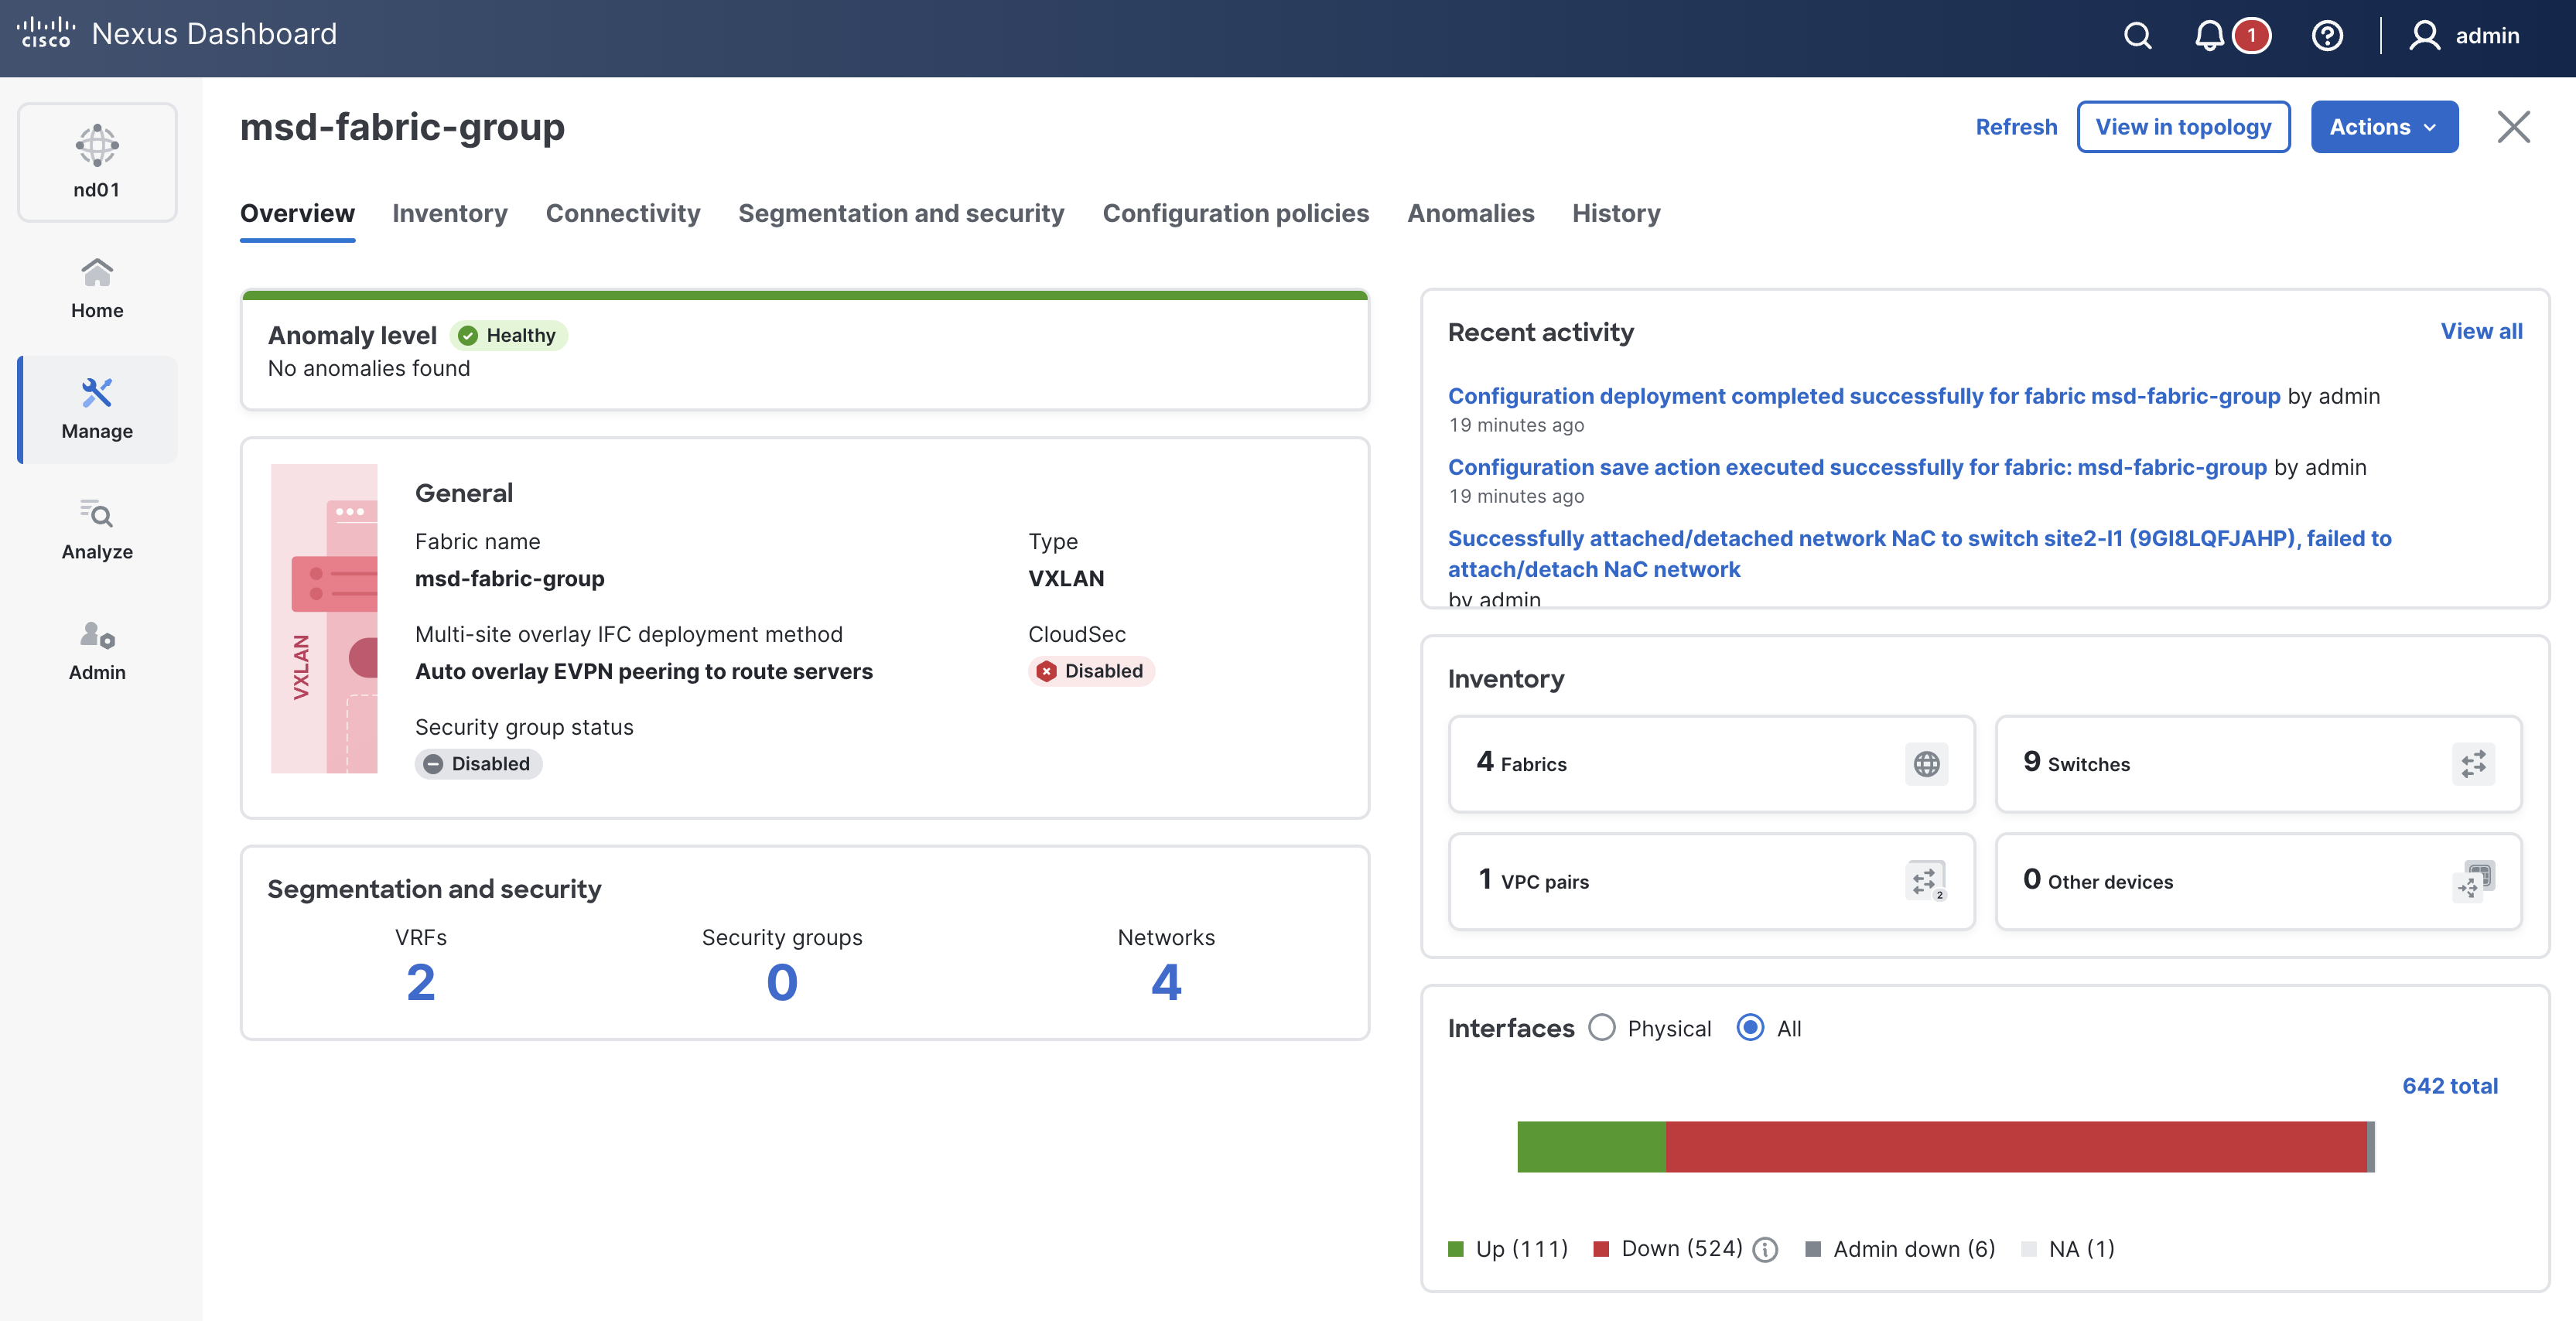Switch to the Inventory tab

click(x=450, y=213)
